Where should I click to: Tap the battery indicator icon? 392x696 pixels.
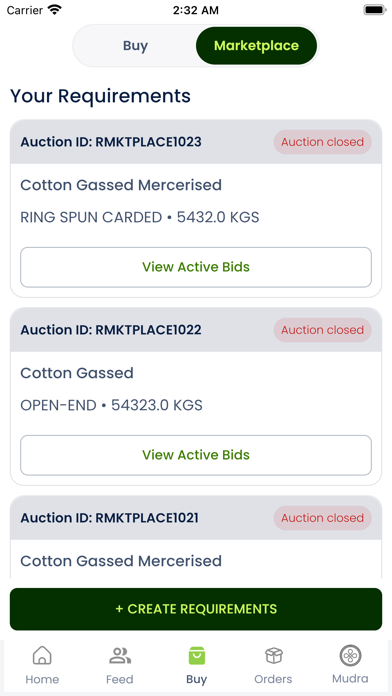tap(375, 10)
